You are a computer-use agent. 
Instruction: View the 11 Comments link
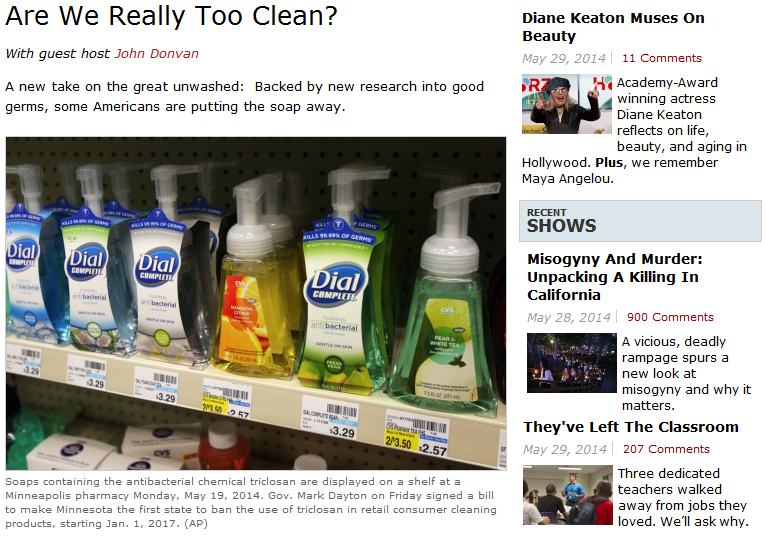[x=662, y=58]
